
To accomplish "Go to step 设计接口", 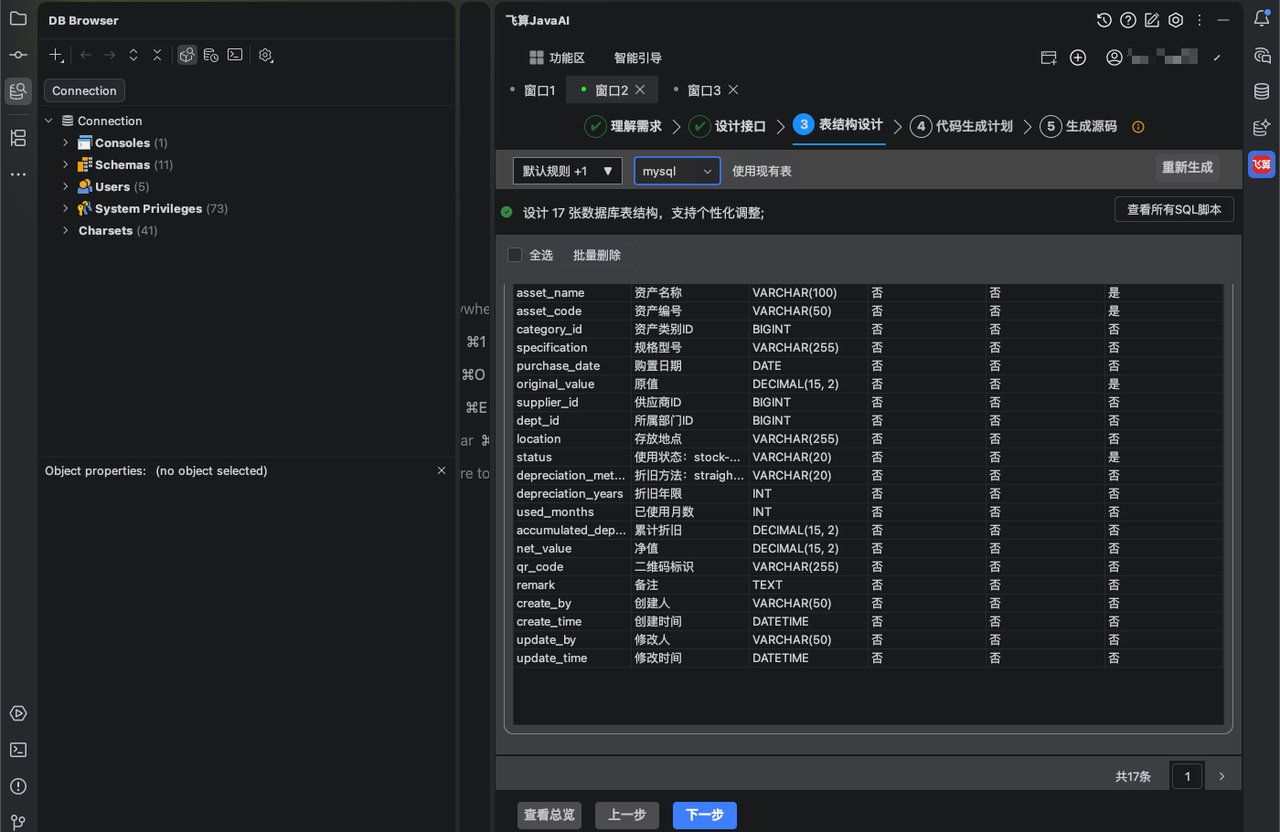I will 727,126.
